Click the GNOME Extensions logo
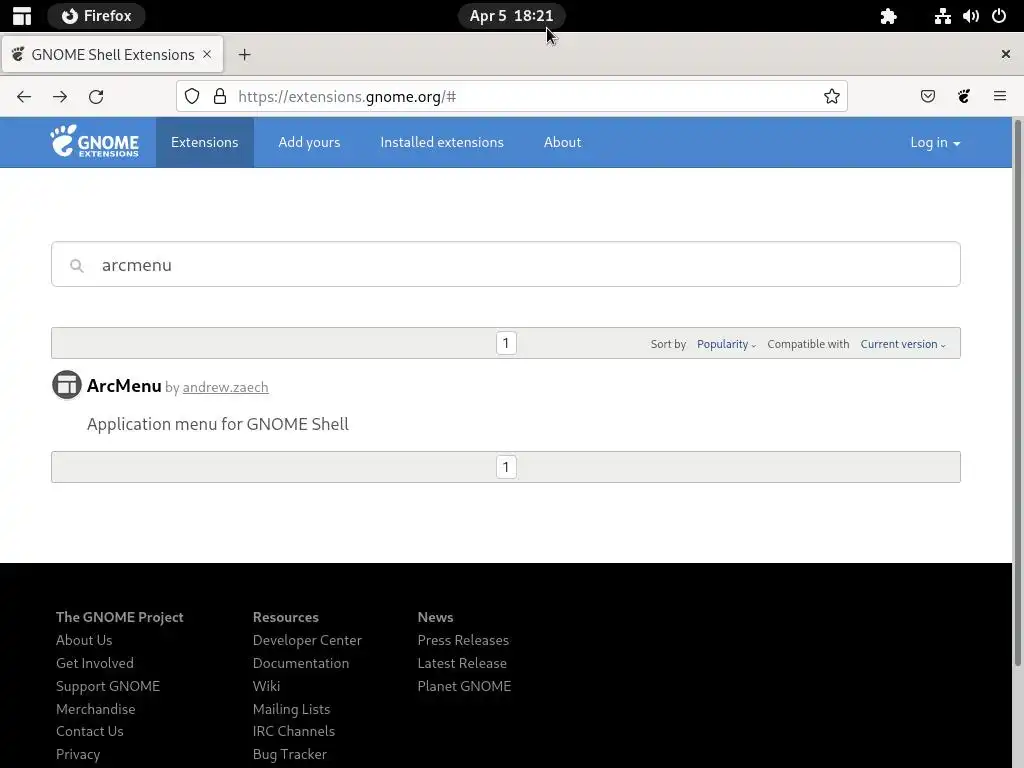The width and height of the screenshot is (1024, 768). point(95,142)
